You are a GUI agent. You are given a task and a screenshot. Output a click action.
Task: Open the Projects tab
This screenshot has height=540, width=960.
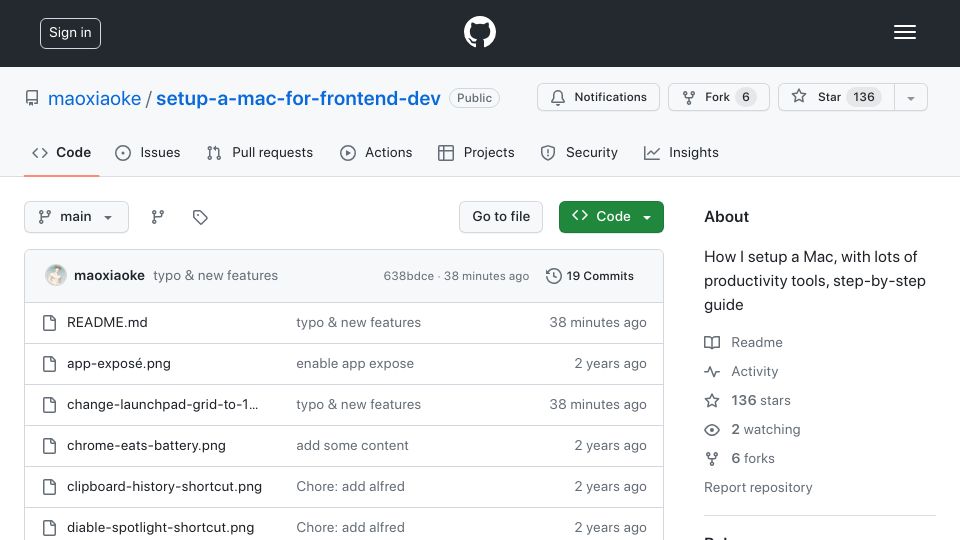tap(476, 152)
